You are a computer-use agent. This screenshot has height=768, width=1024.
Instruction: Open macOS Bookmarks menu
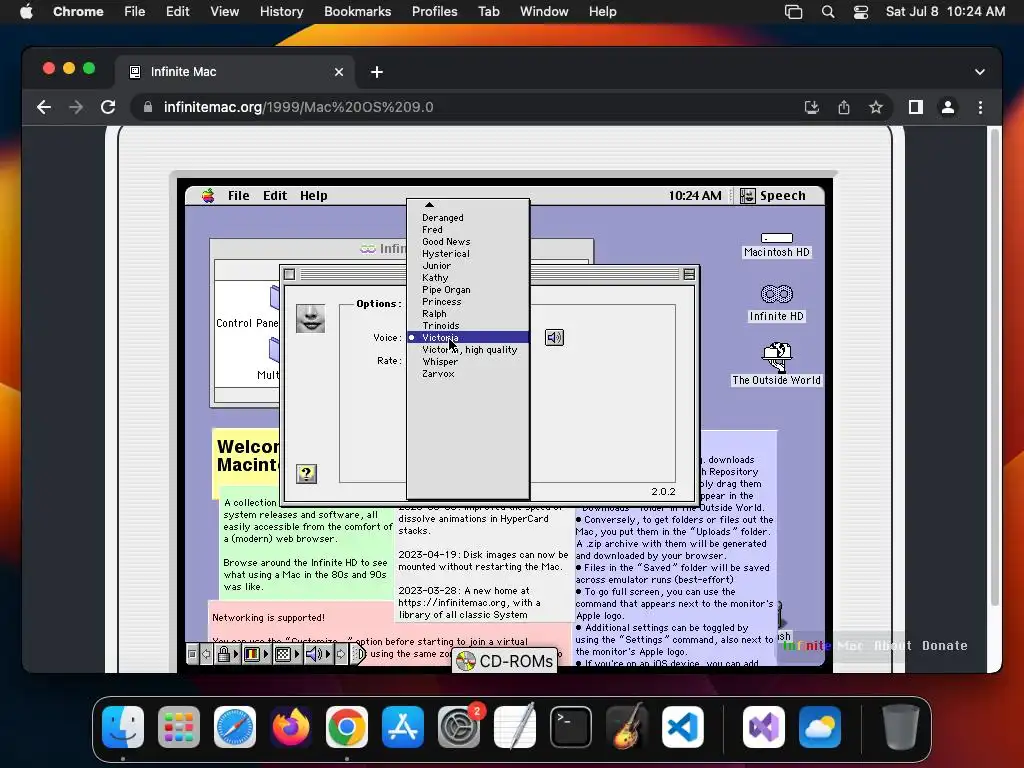(x=357, y=11)
